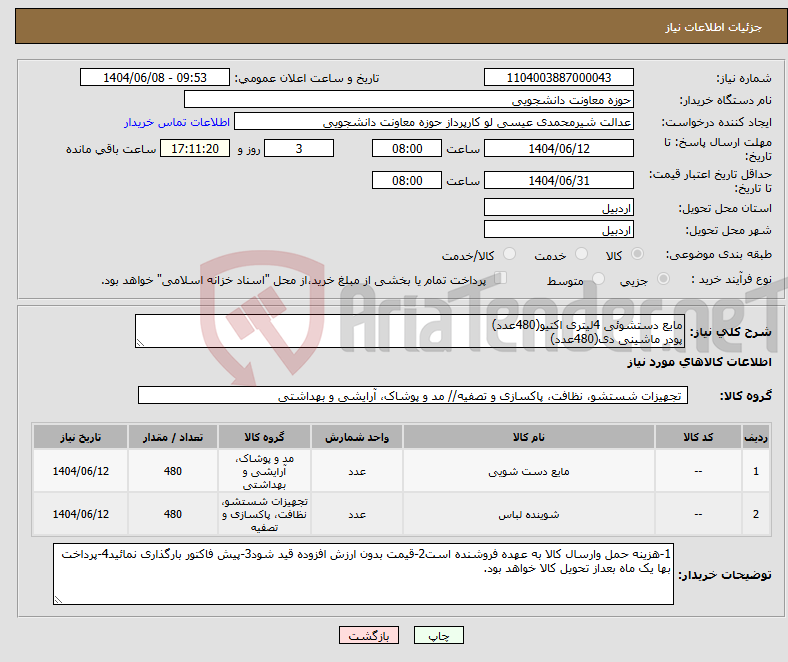Select the خدمت radio button
The width and height of the screenshot is (788, 662).
581,254
